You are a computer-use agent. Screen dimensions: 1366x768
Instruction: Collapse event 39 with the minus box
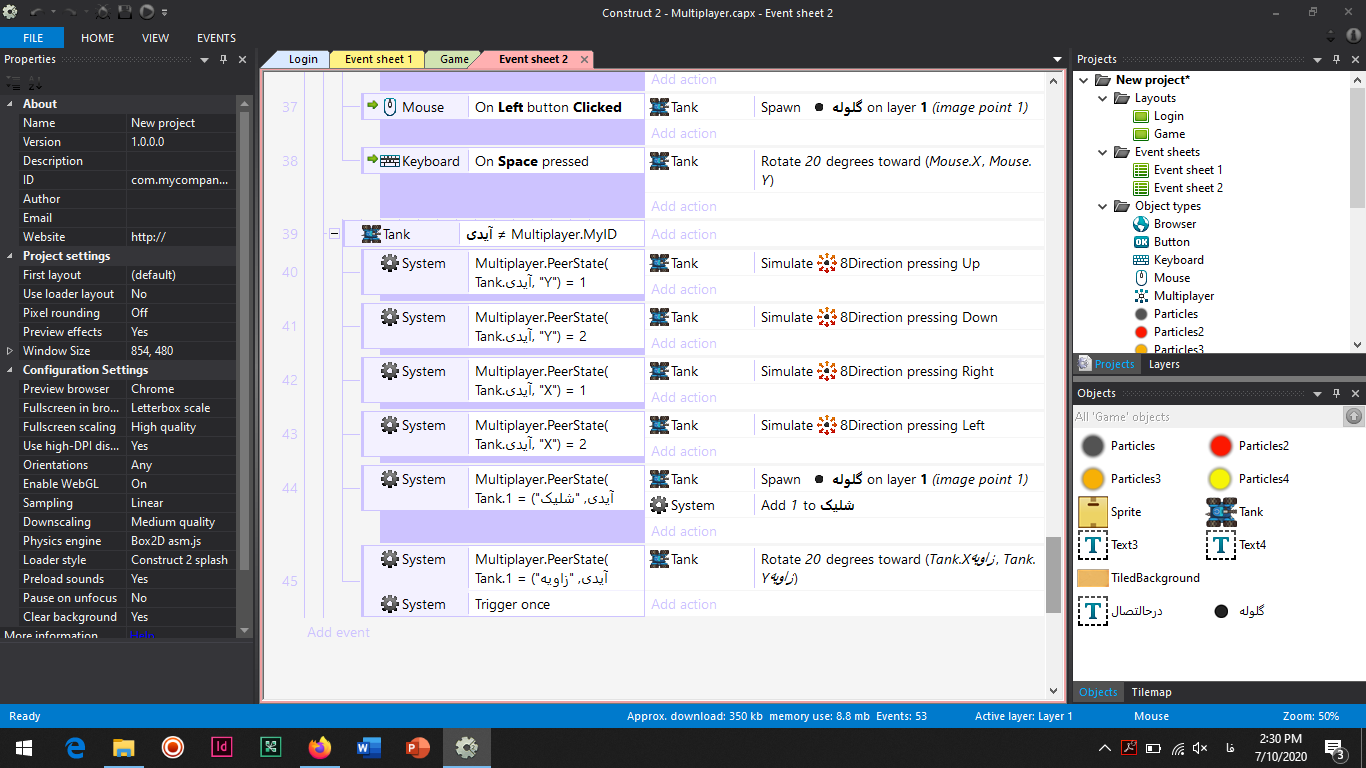pos(334,234)
